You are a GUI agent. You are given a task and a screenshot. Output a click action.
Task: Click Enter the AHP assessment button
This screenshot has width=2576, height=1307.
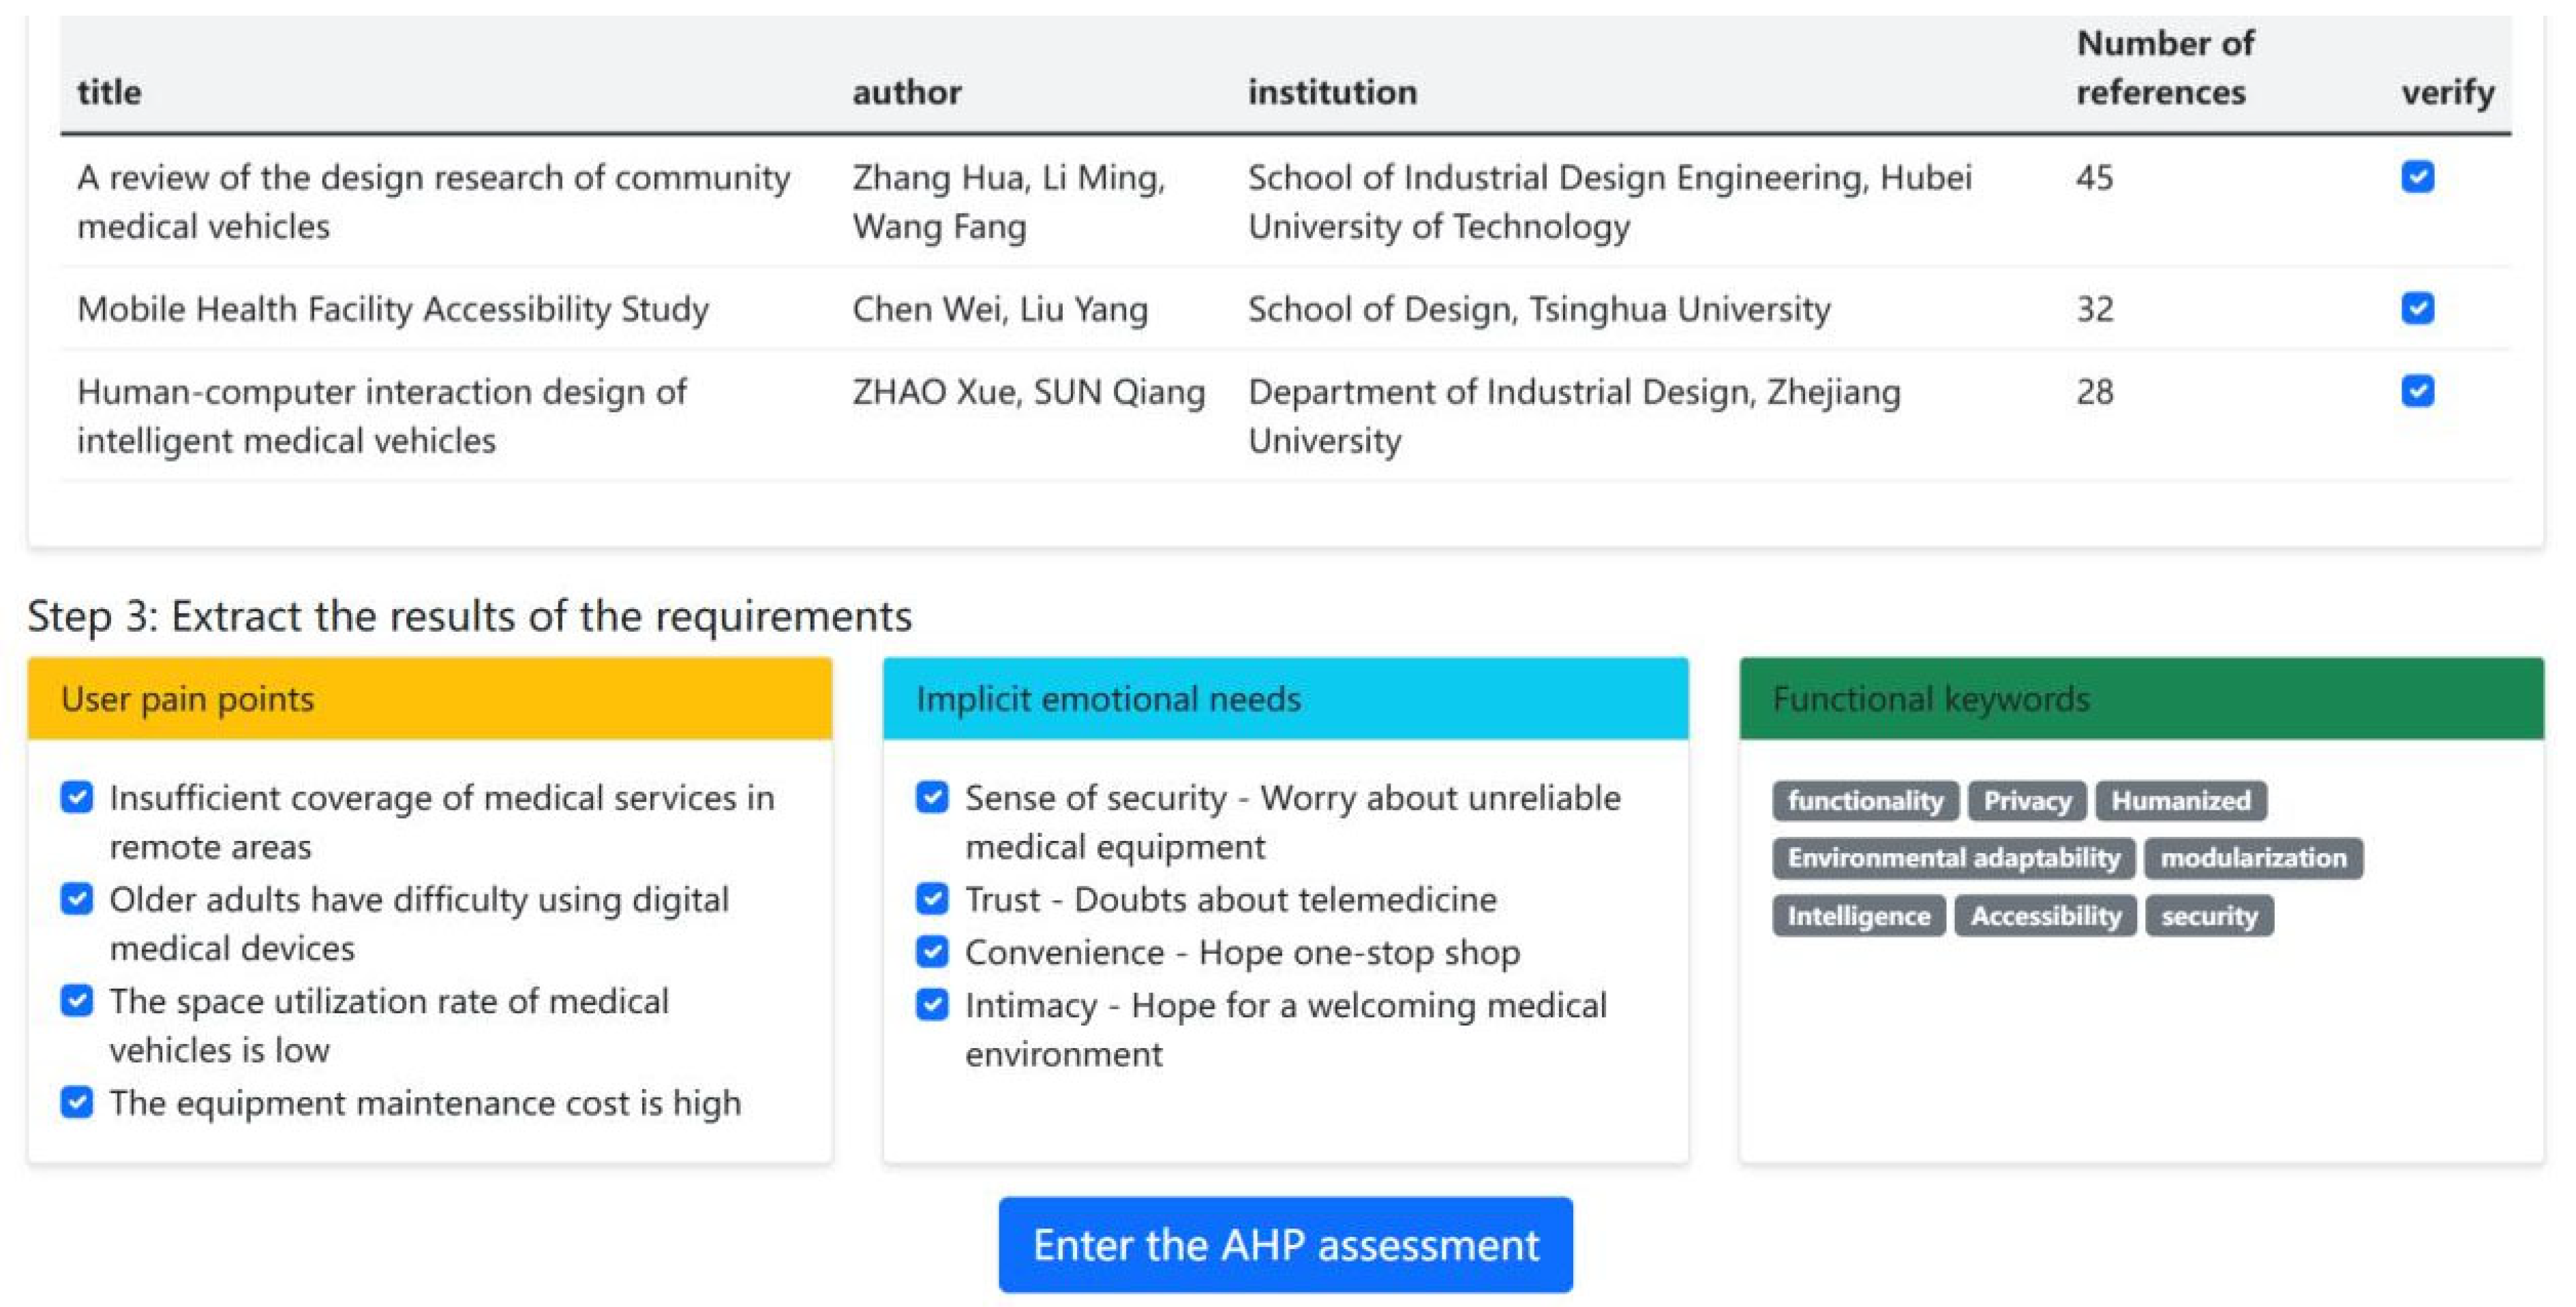(1285, 1245)
